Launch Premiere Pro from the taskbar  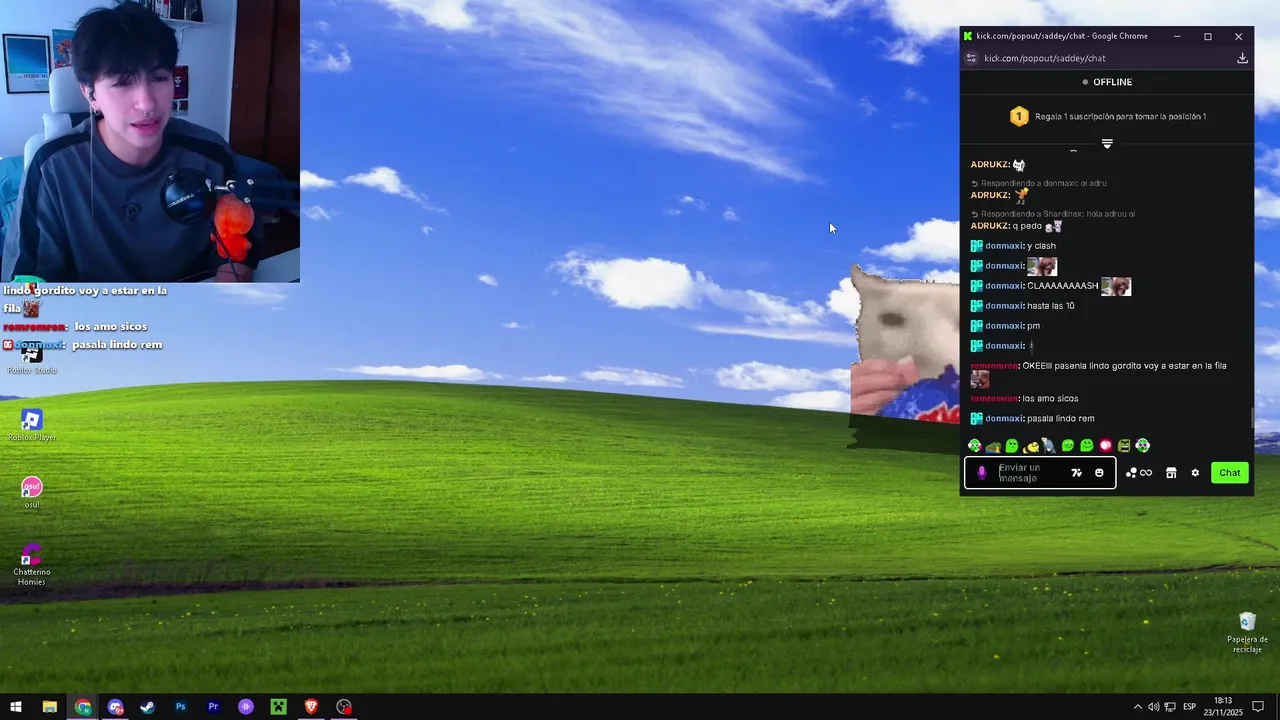click(213, 707)
